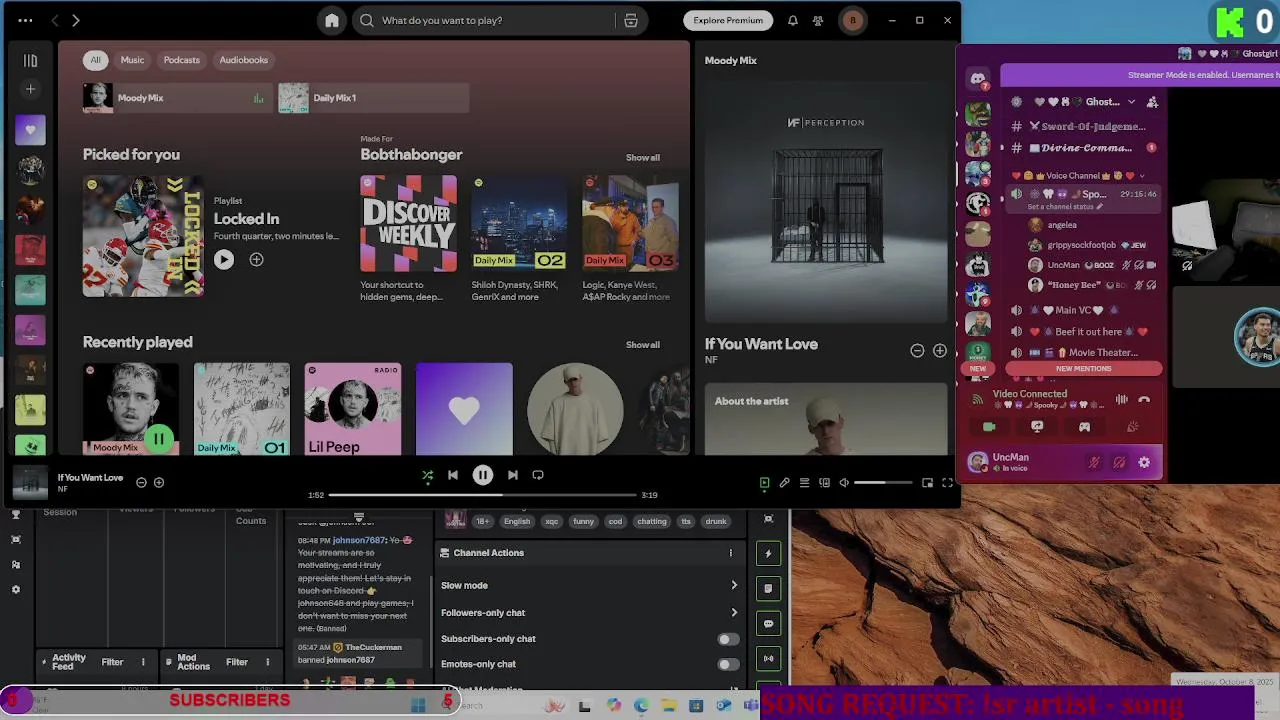Create playlist with sidebar plus icon
The height and width of the screenshot is (720, 1280).
pyautogui.click(x=30, y=90)
